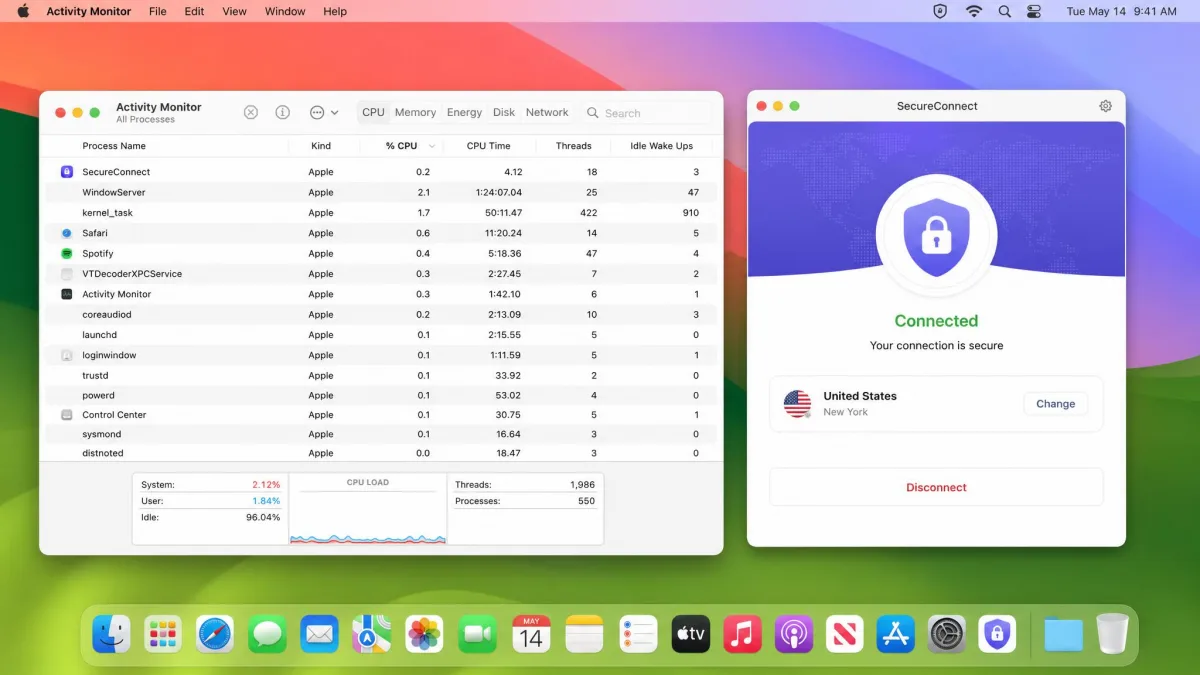Sort by the Idle Wake Ups column header
Screen dimensions: 1200x675
click(x=662, y=146)
